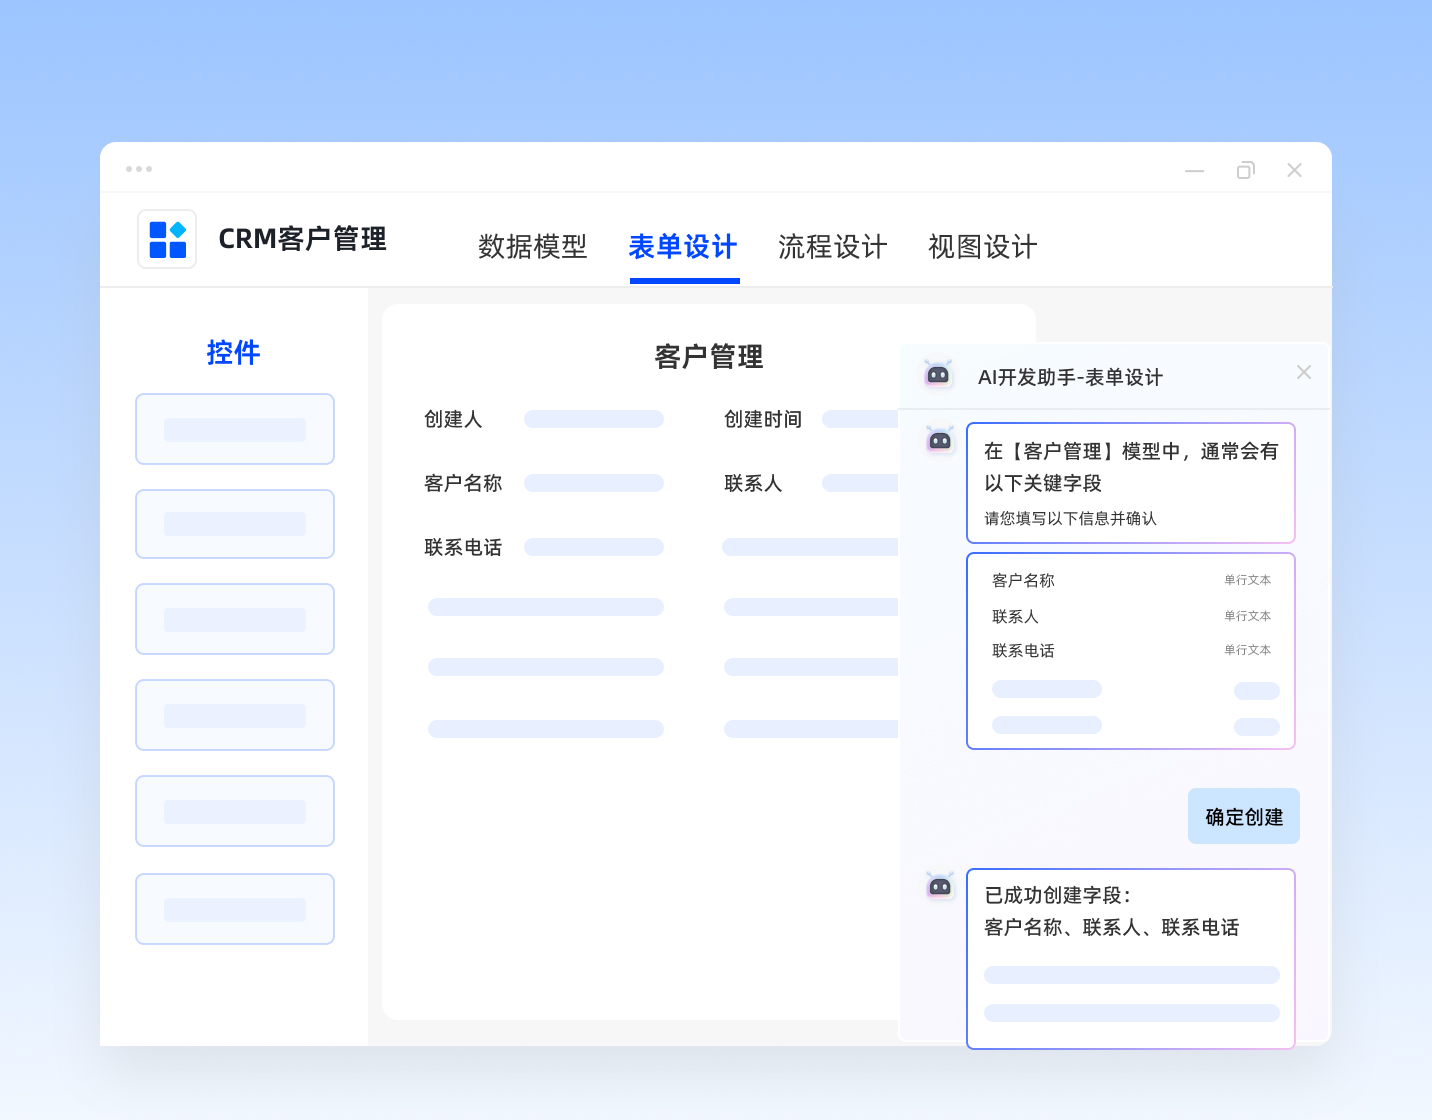
Task: Switch to the 数据模型 tab
Action: pyautogui.click(x=532, y=247)
